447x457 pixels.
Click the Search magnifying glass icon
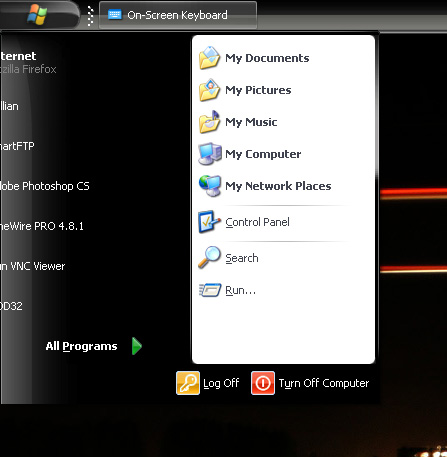(x=209, y=257)
